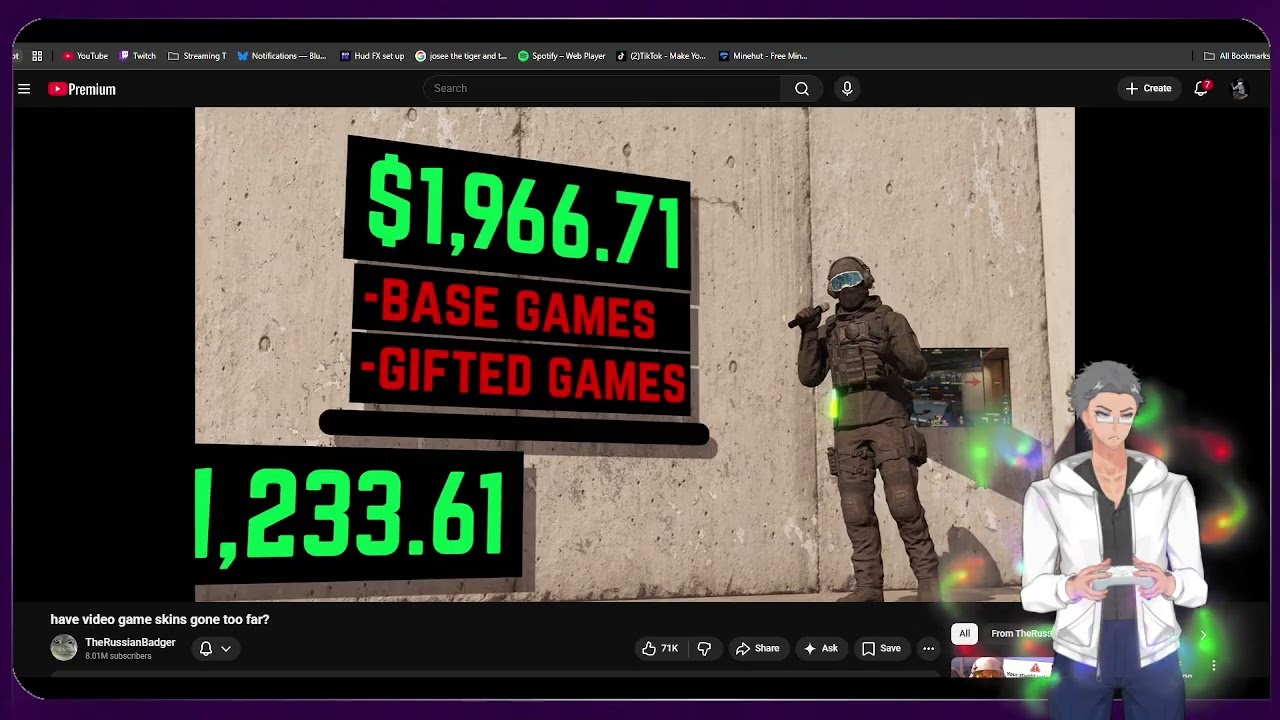Screen dimensions: 1280x720
Task: Share the video
Action: tap(757, 649)
